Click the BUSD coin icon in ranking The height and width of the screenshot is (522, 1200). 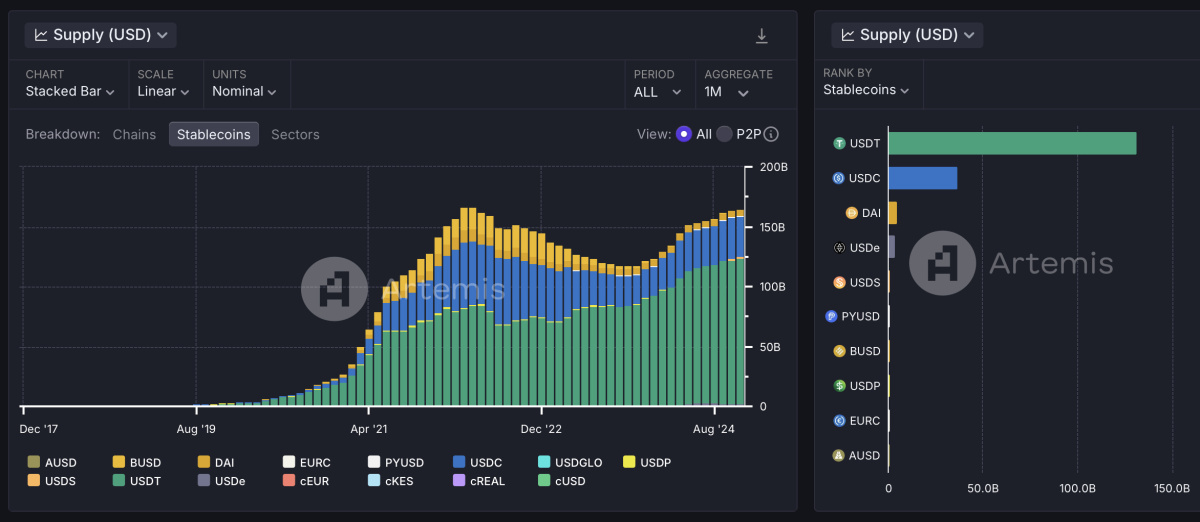[x=839, y=351]
